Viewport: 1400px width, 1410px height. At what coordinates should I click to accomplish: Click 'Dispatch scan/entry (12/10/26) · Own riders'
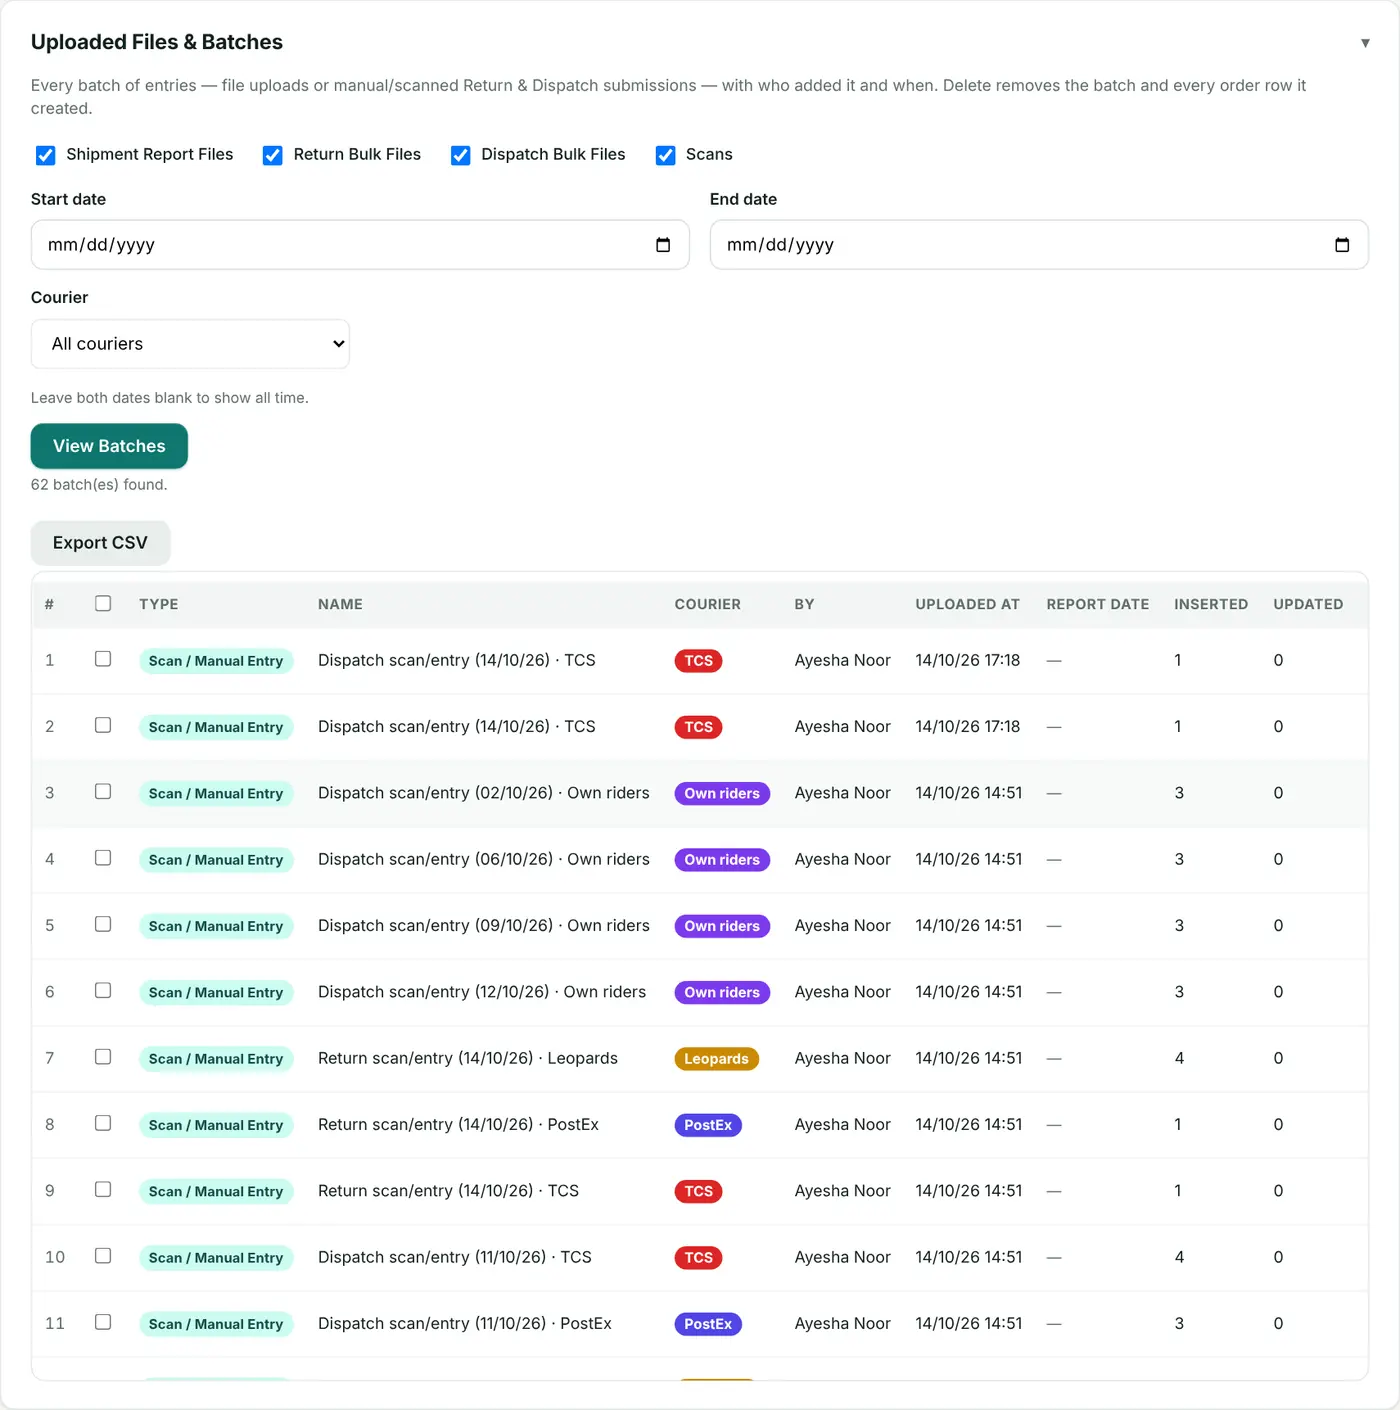click(x=482, y=992)
